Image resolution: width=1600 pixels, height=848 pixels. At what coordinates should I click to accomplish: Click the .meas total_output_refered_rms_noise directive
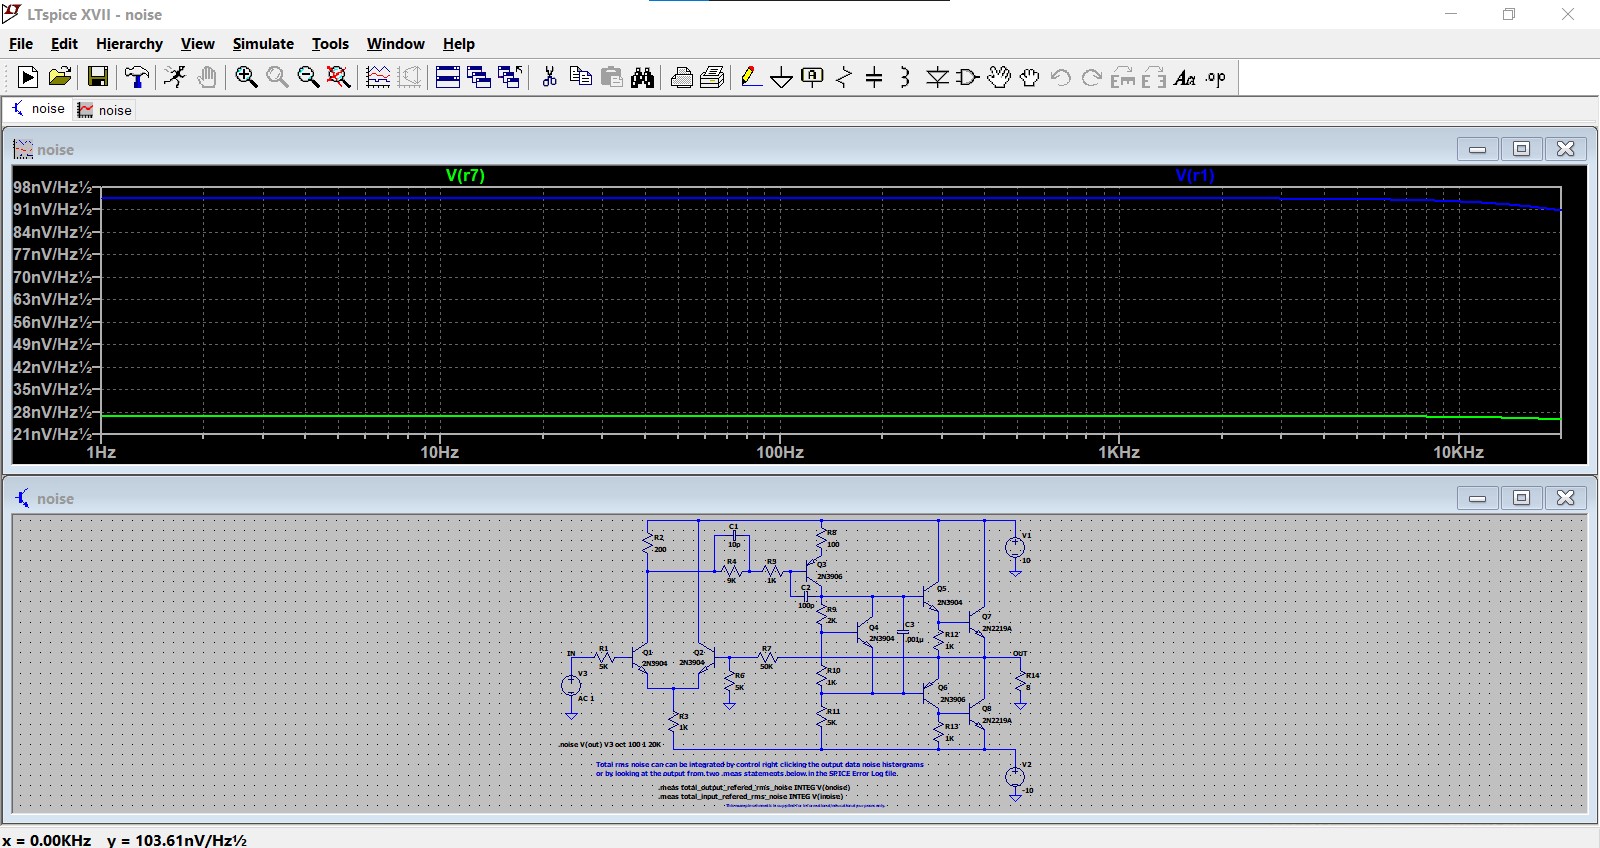[754, 787]
